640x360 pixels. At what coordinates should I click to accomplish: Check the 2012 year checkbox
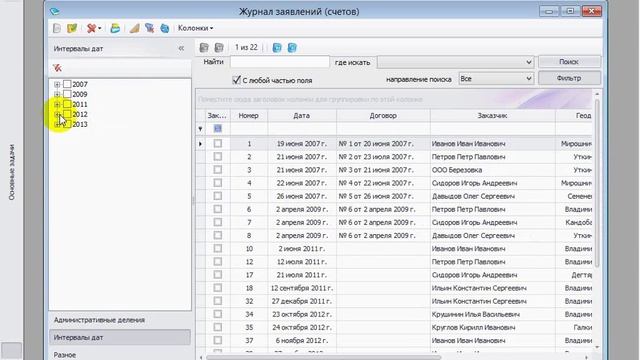(67, 114)
